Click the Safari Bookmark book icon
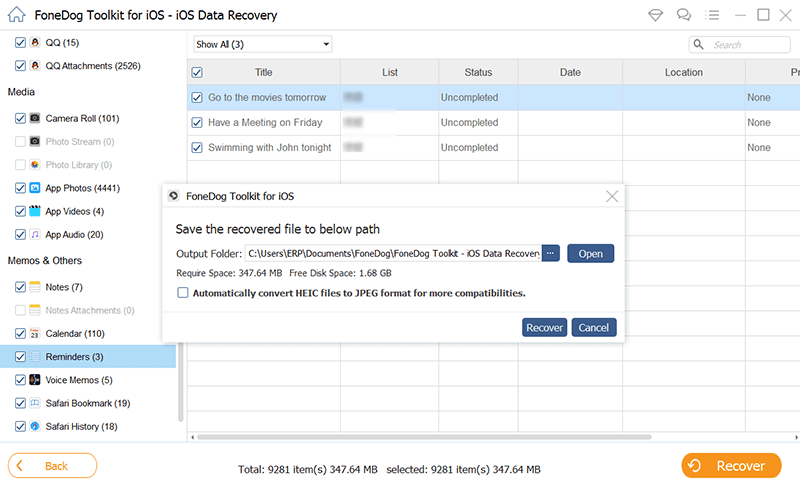Viewport: 800px width, 489px height. 35,403
